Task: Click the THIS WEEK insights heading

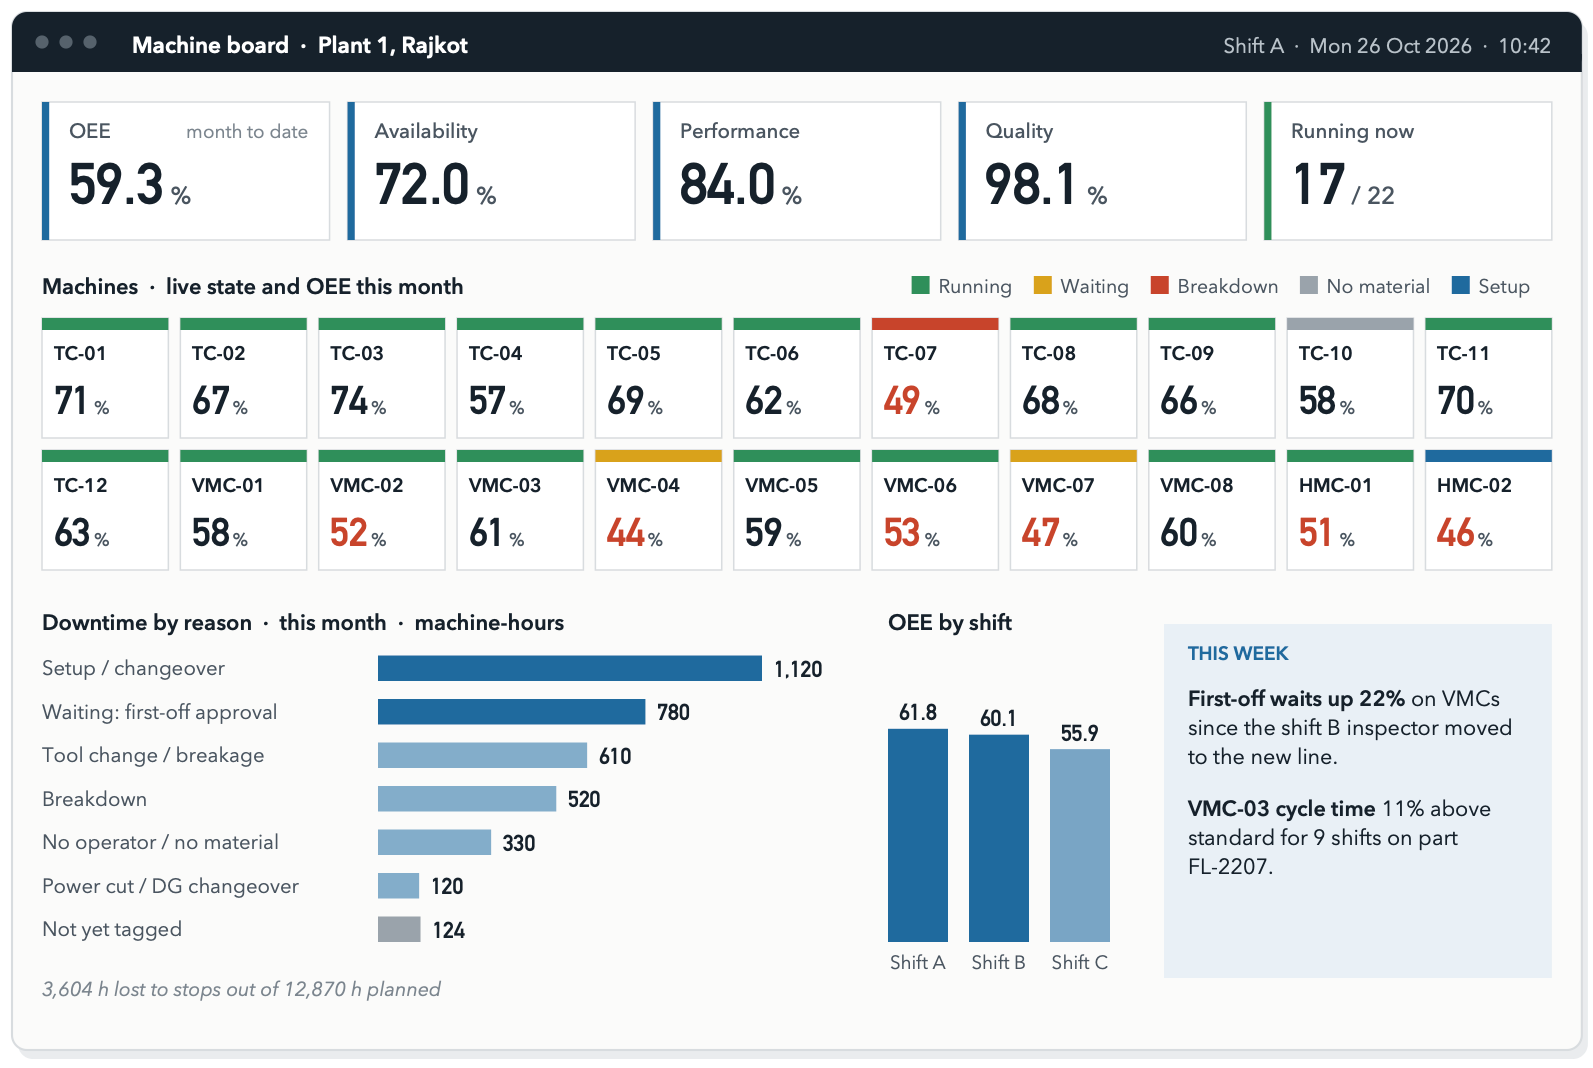Action: tap(1238, 653)
